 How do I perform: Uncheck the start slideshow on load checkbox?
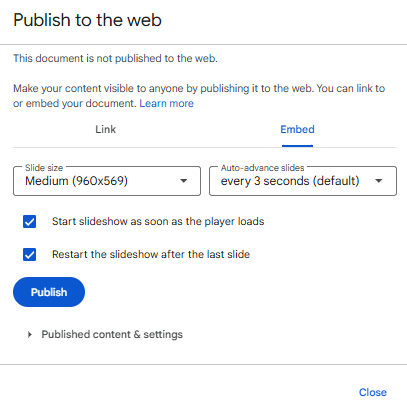click(x=29, y=222)
